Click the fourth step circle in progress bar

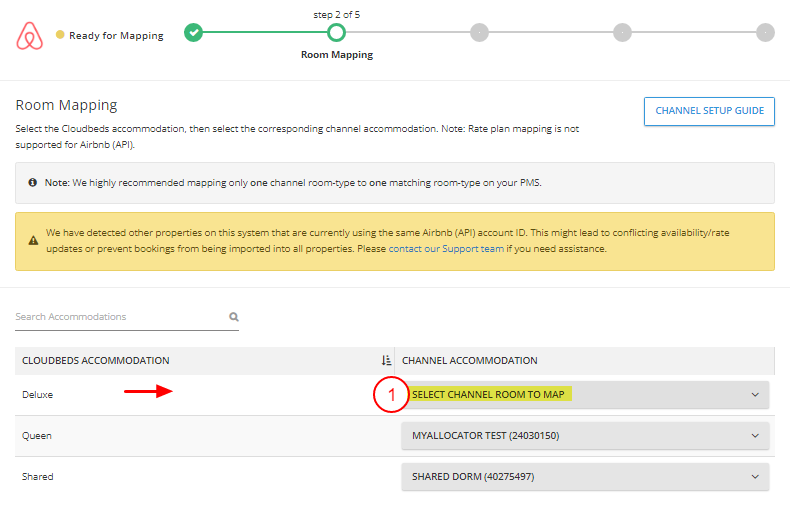click(x=622, y=33)
